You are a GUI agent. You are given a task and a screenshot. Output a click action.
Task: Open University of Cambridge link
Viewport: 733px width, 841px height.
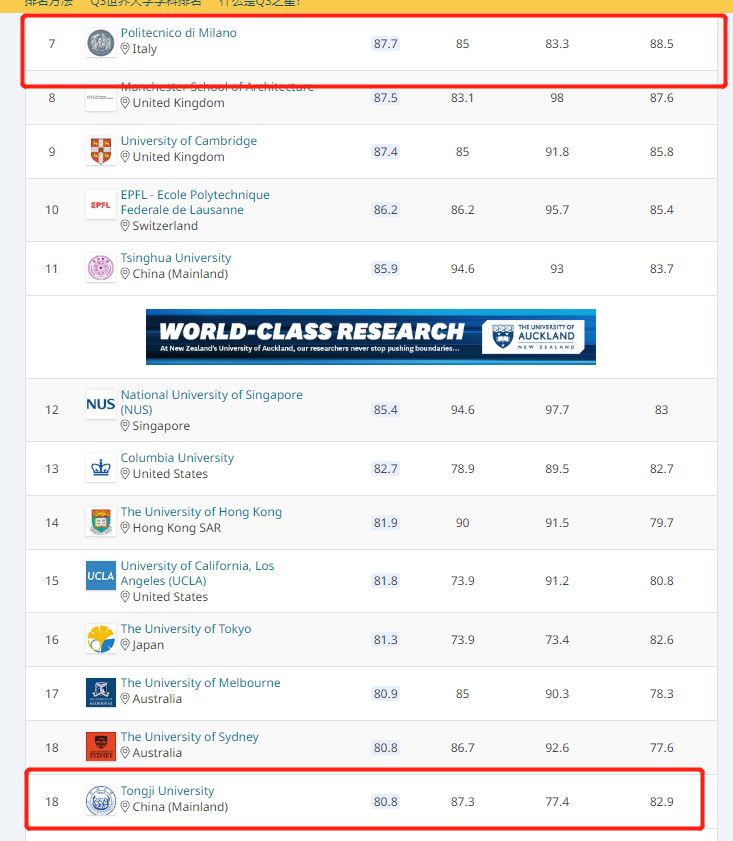point(189,141)
